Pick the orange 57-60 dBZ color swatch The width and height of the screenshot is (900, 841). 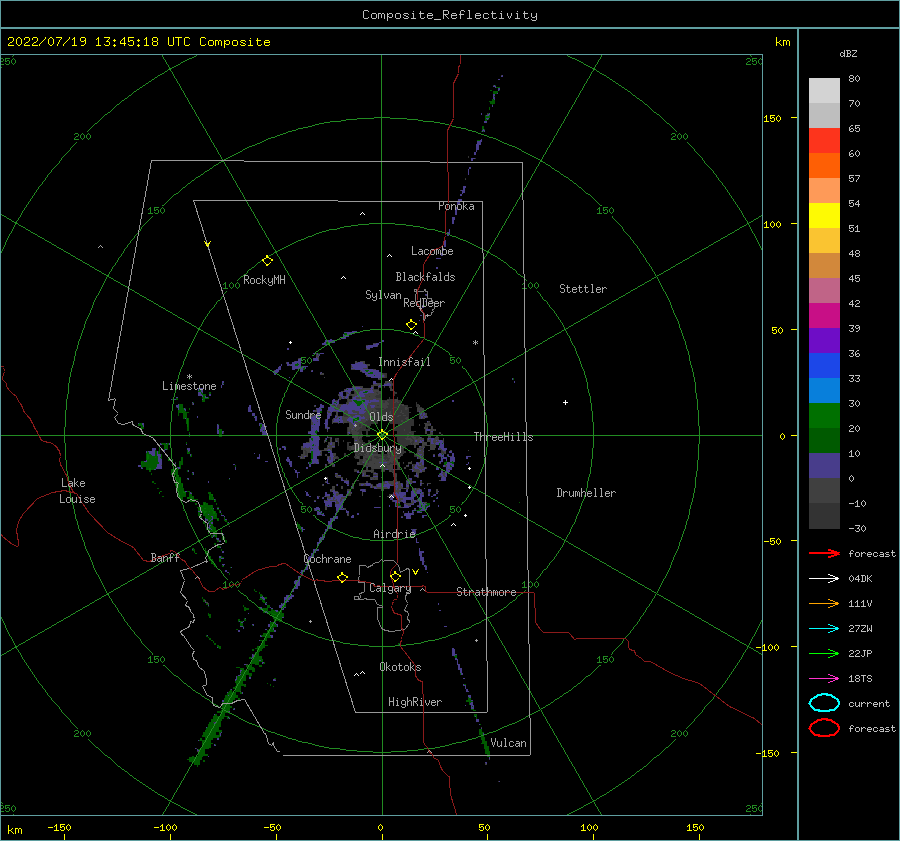click(824, 166)
